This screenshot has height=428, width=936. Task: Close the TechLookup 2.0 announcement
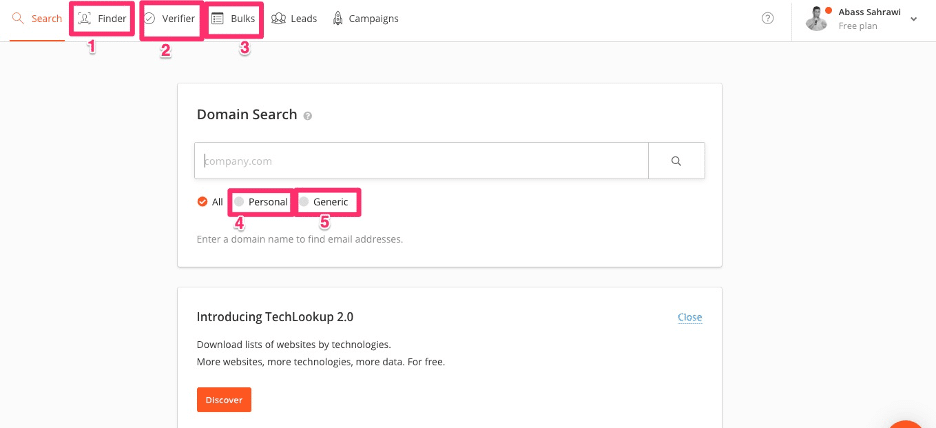point(689,317)
